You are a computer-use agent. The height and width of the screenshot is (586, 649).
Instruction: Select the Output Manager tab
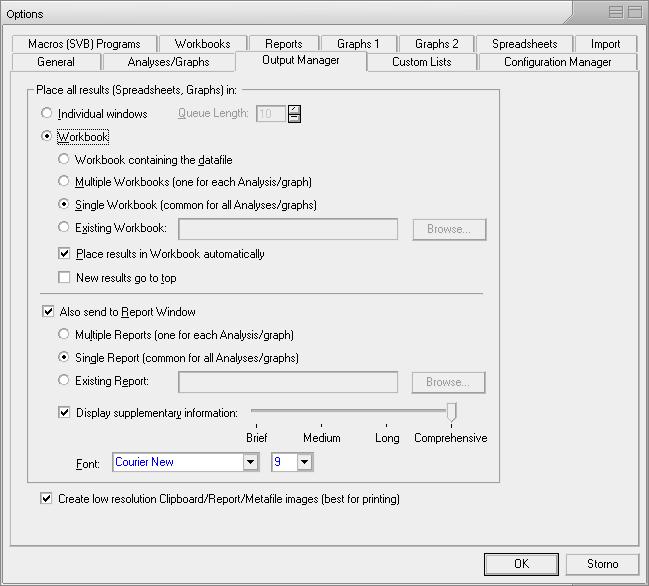pos(300,60)
